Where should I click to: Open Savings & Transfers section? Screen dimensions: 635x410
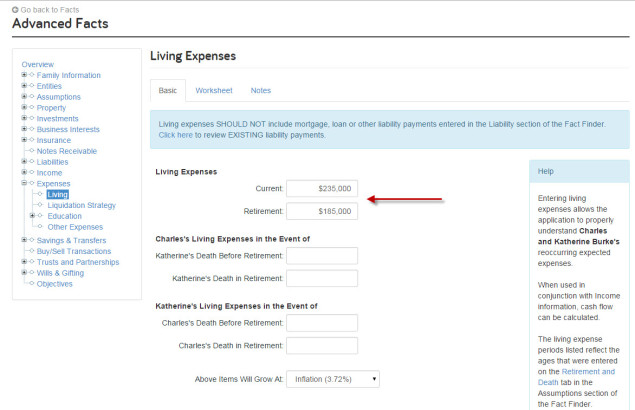(x=71, y=241)
